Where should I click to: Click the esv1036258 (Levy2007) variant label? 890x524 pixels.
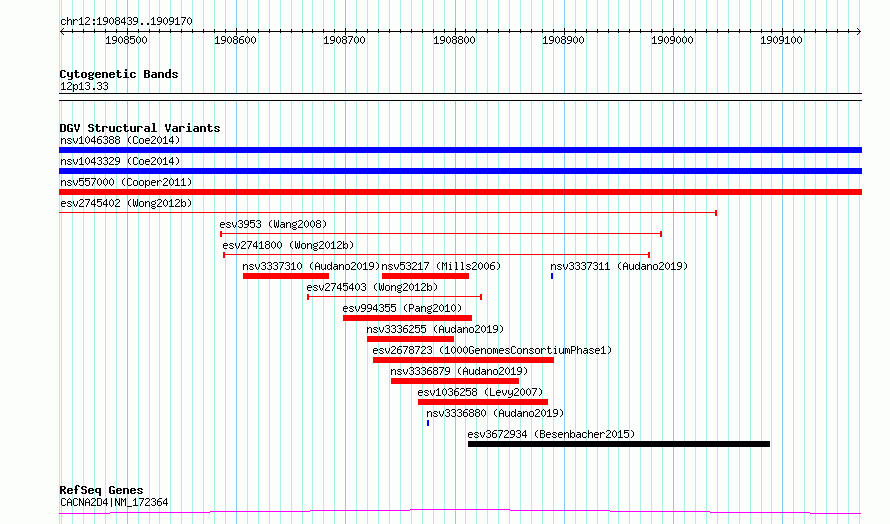(480, 392)
